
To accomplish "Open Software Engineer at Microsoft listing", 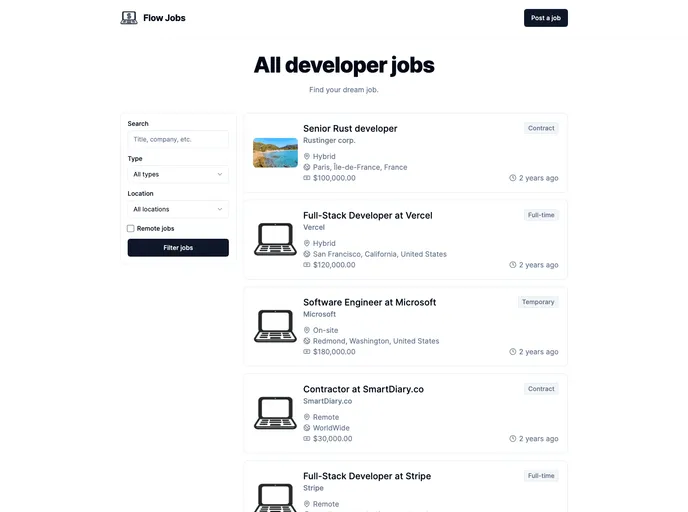I will 369,302.
